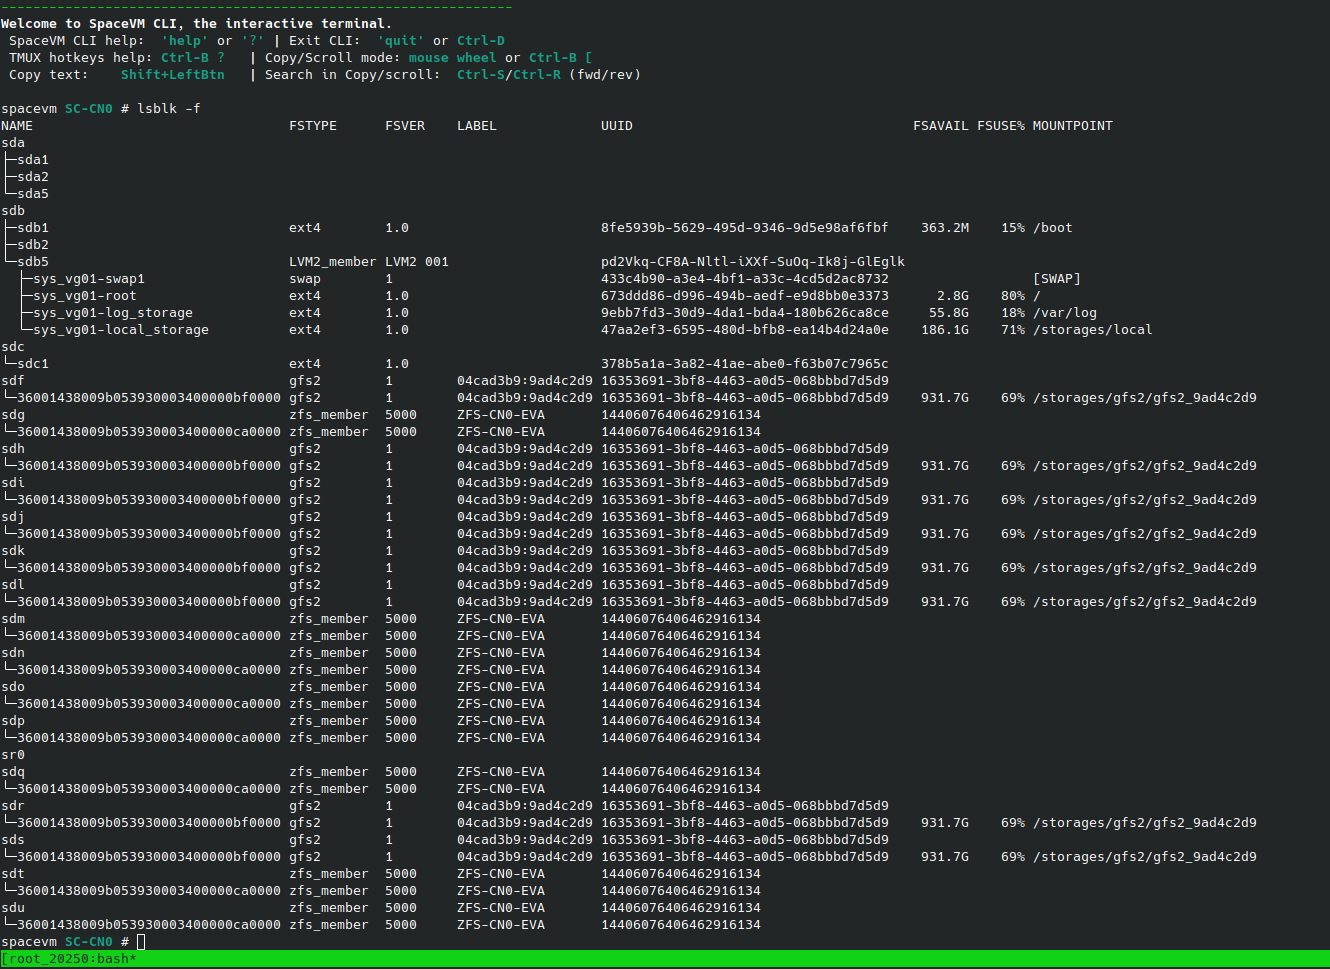Screen dimensions: 1330x969
Task: Click the sys_vg01-log_storage volume entry
Action: 112,313
